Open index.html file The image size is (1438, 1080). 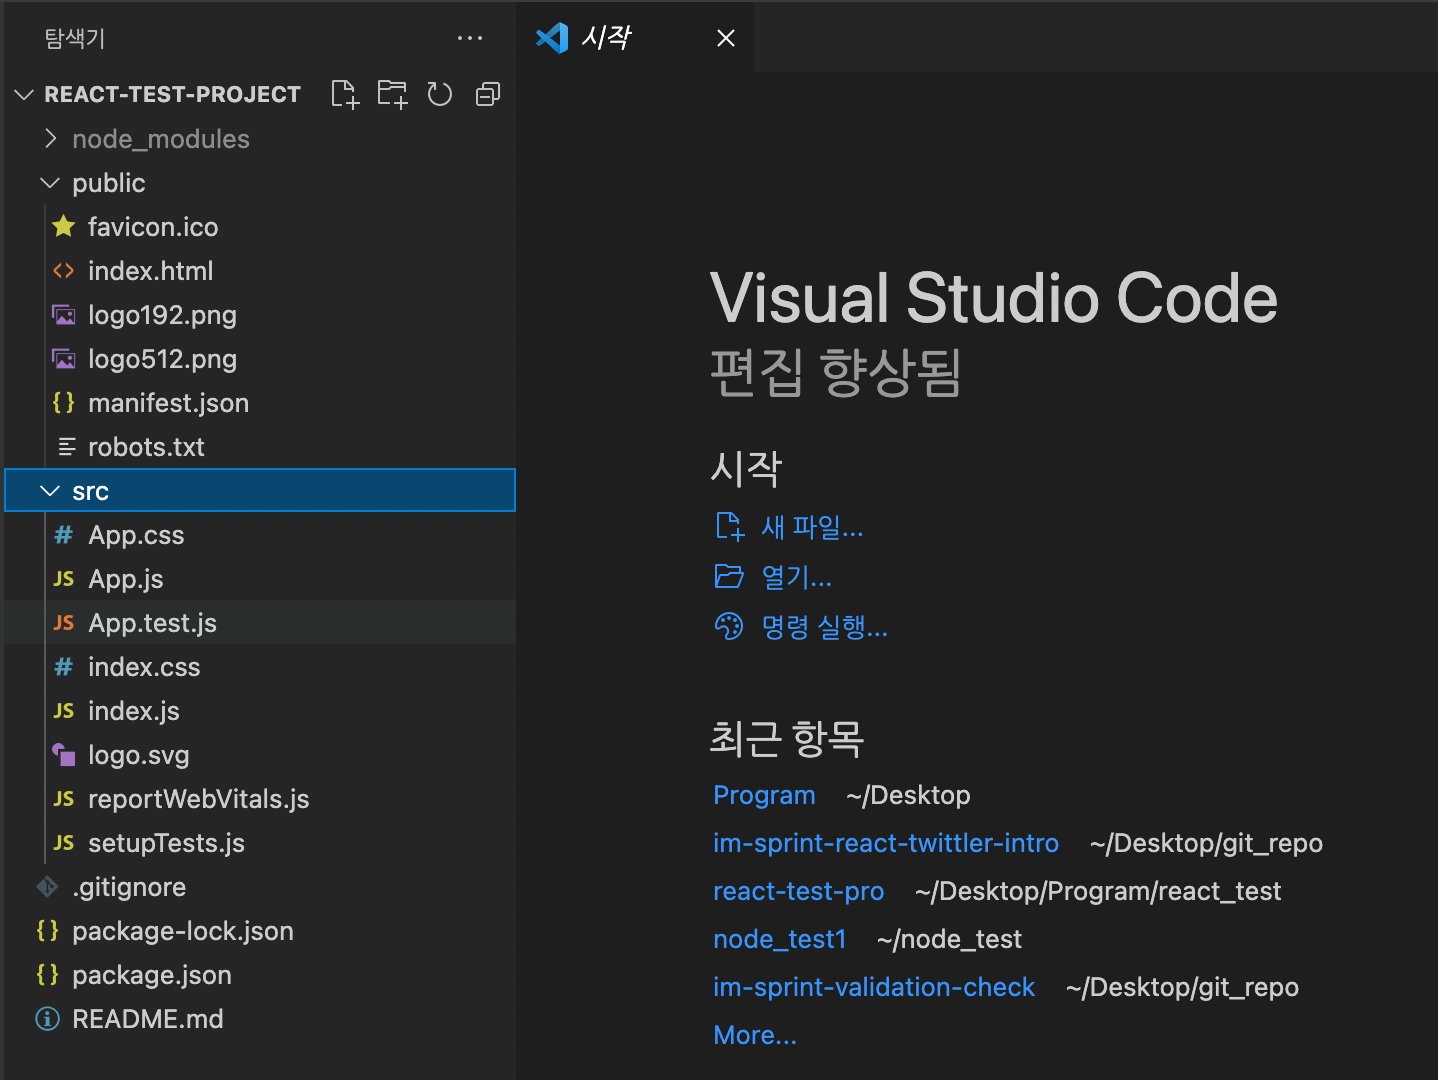pyautogui.click(x=150, y=271)
